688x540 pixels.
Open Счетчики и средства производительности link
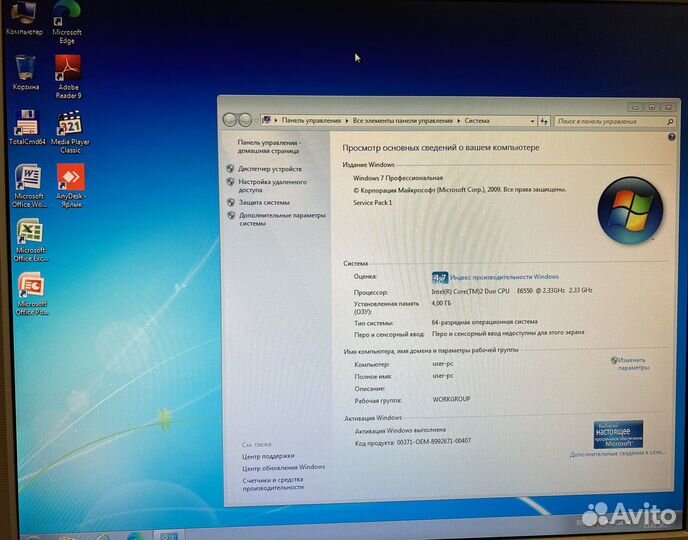[273, 483]
